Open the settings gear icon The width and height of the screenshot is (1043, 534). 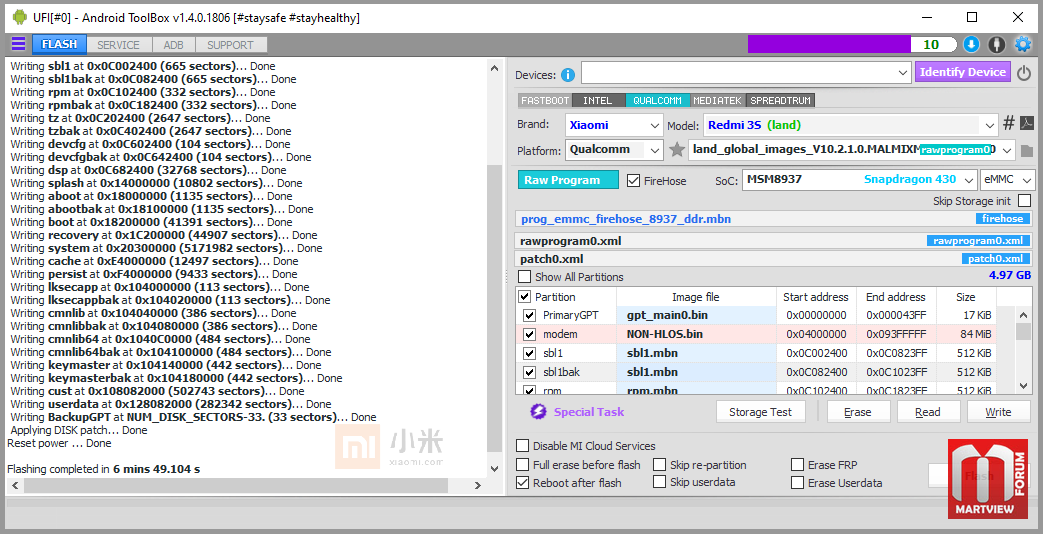point(1022,45)
